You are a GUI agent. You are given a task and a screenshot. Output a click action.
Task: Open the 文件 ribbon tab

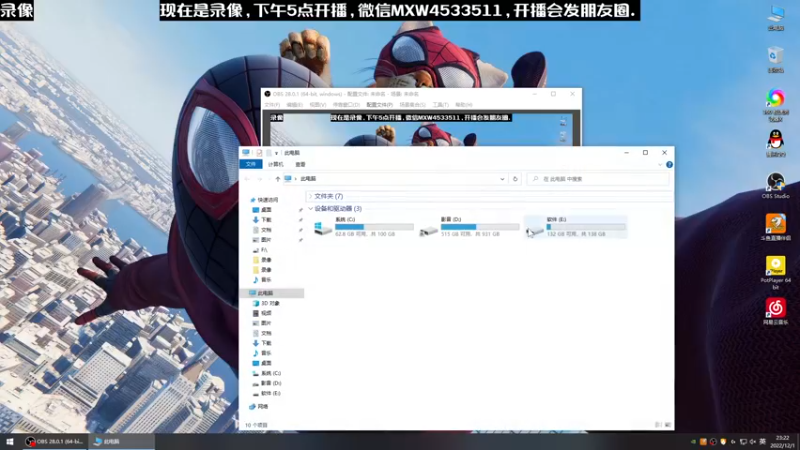tap(251, 164)
